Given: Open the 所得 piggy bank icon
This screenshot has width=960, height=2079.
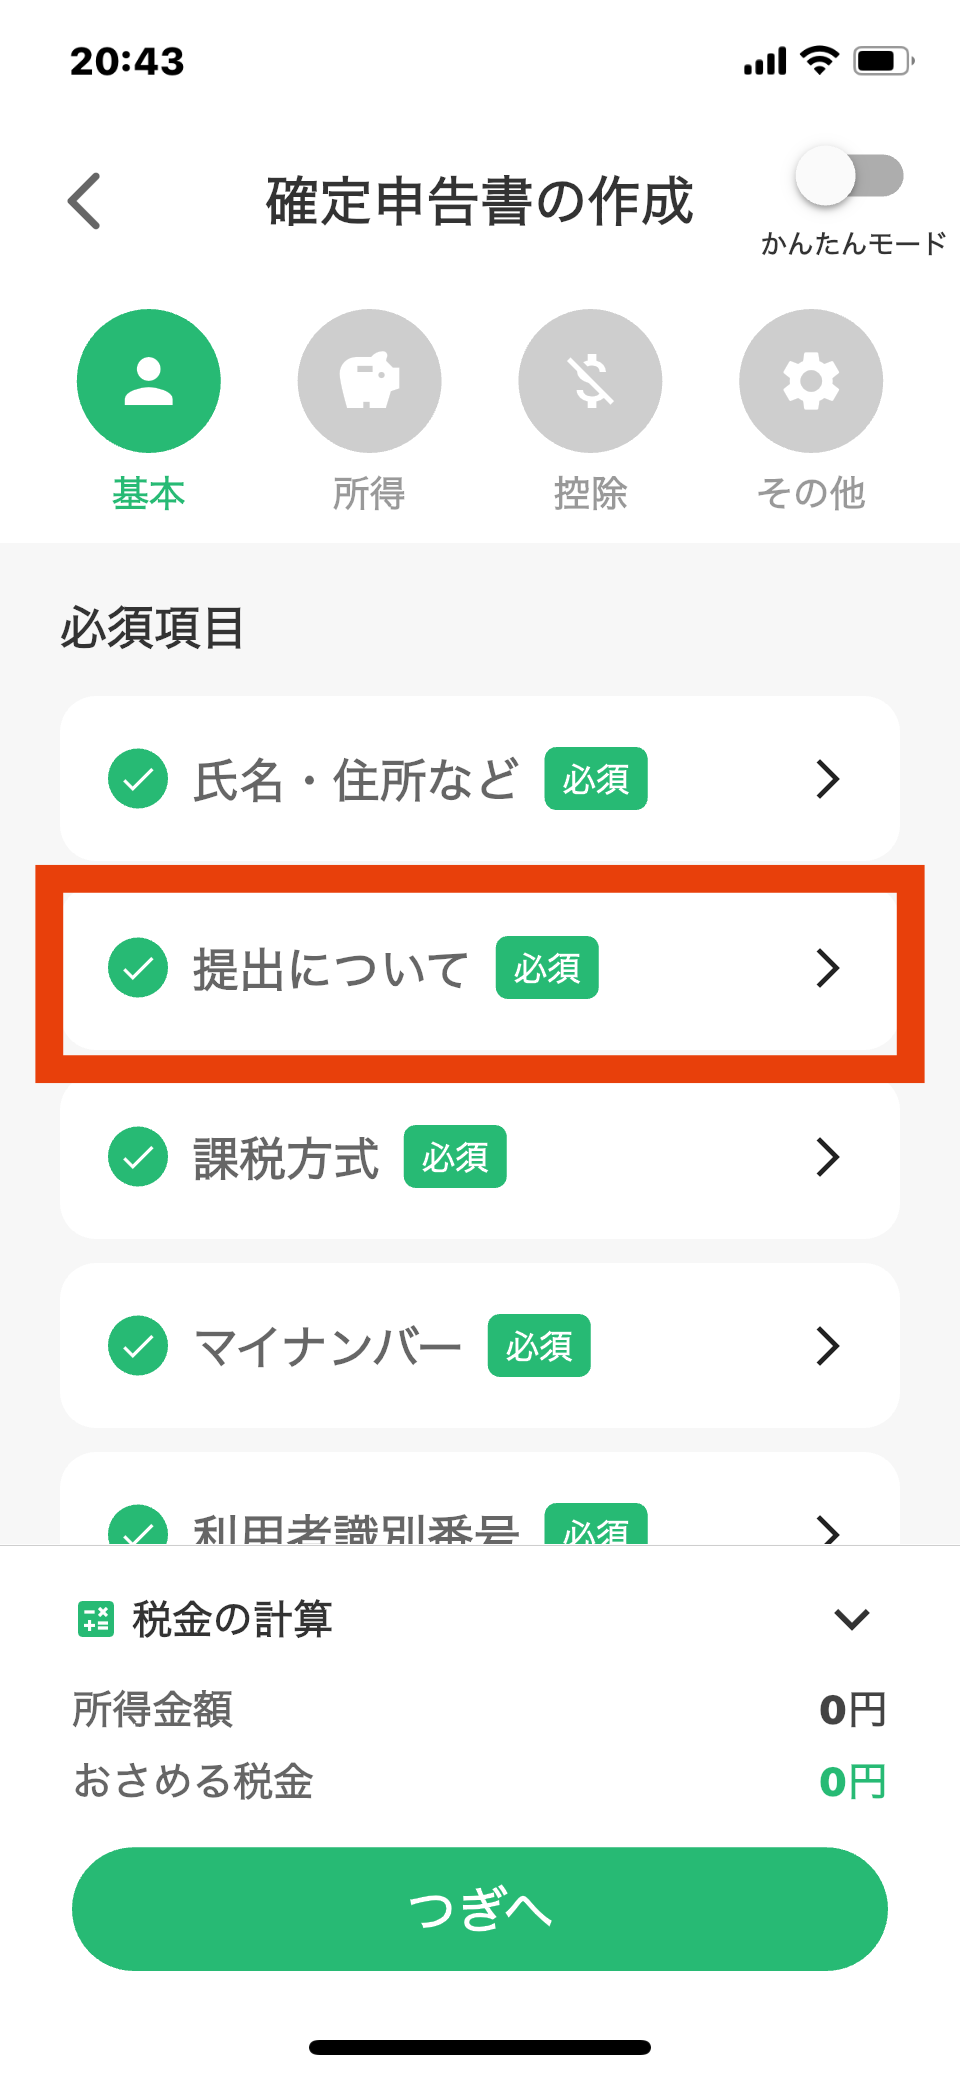Looking at the screenshot, I should pyautogui.click(x=369, y=381).
